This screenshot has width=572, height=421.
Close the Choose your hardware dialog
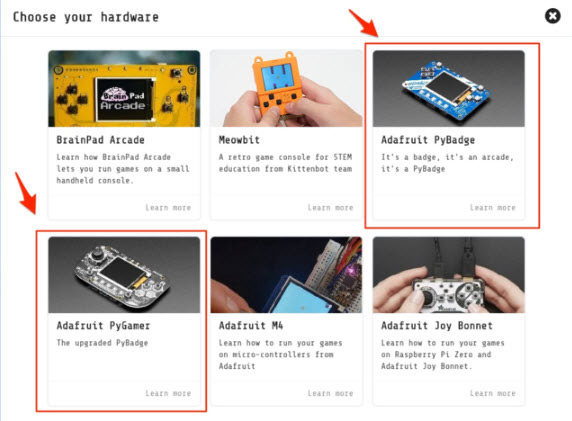click(x=553, y=16)
